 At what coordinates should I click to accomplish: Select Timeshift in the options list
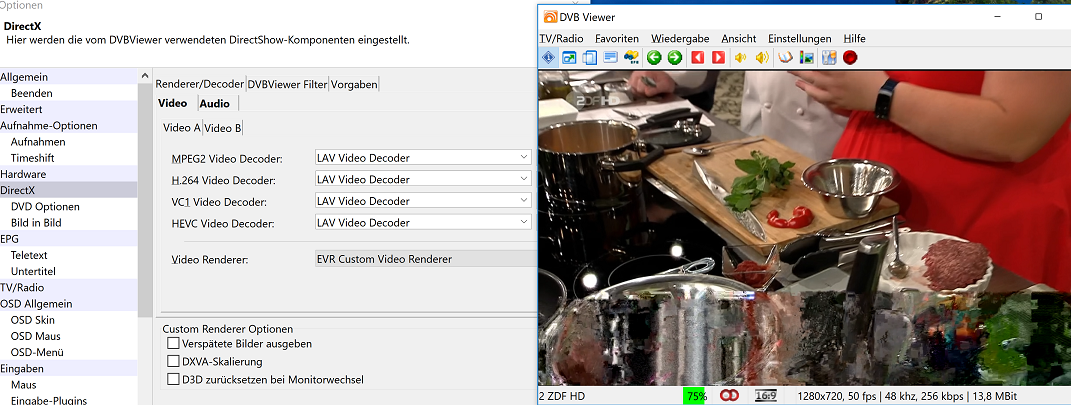click(x=34, y=158)
